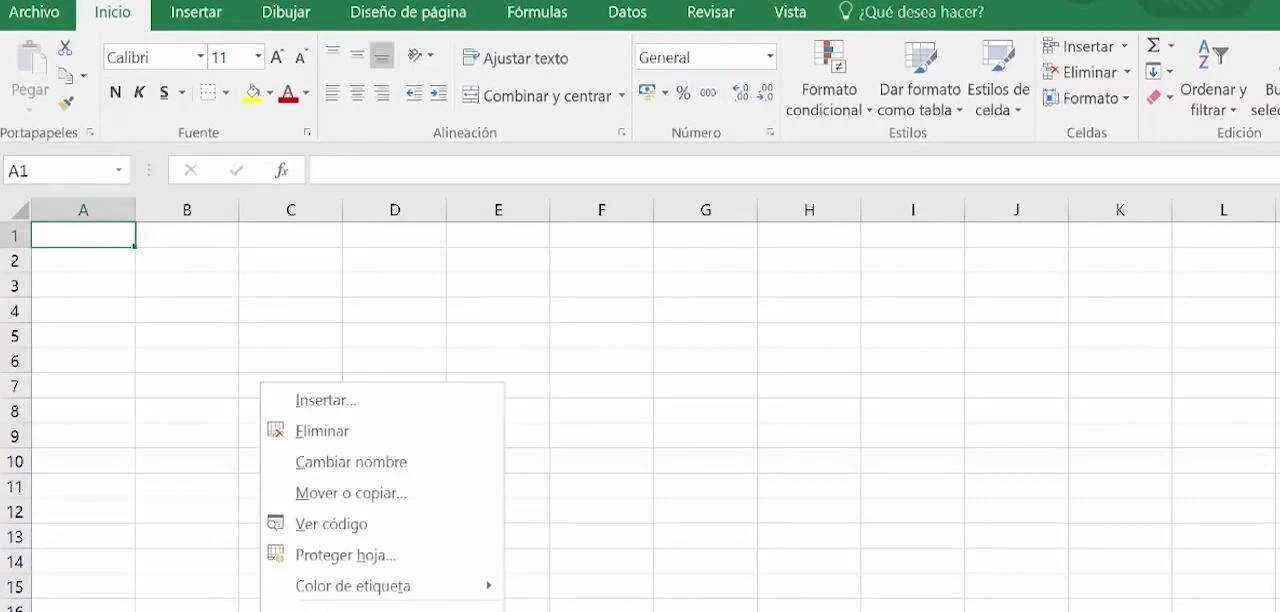Image resolution: width=1280 pixels, height=612 pixels.
Task: Decrease font size with the smaller A icon
Action: pyautogui.click(x=300, y=58)
